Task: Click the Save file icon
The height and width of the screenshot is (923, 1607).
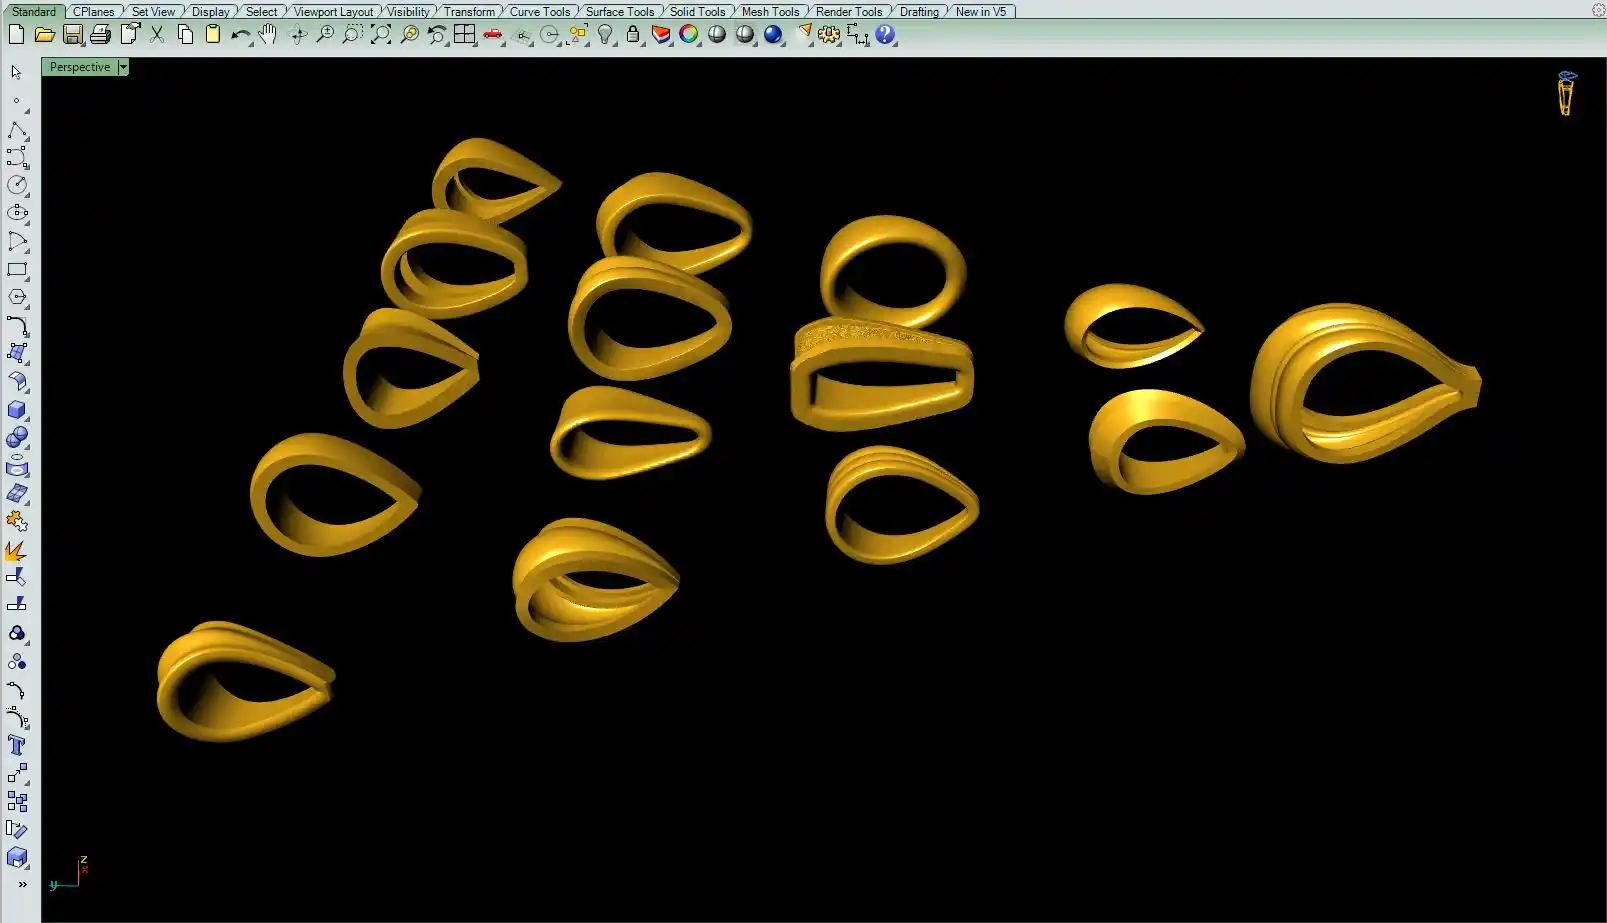Action: (72, 35)
